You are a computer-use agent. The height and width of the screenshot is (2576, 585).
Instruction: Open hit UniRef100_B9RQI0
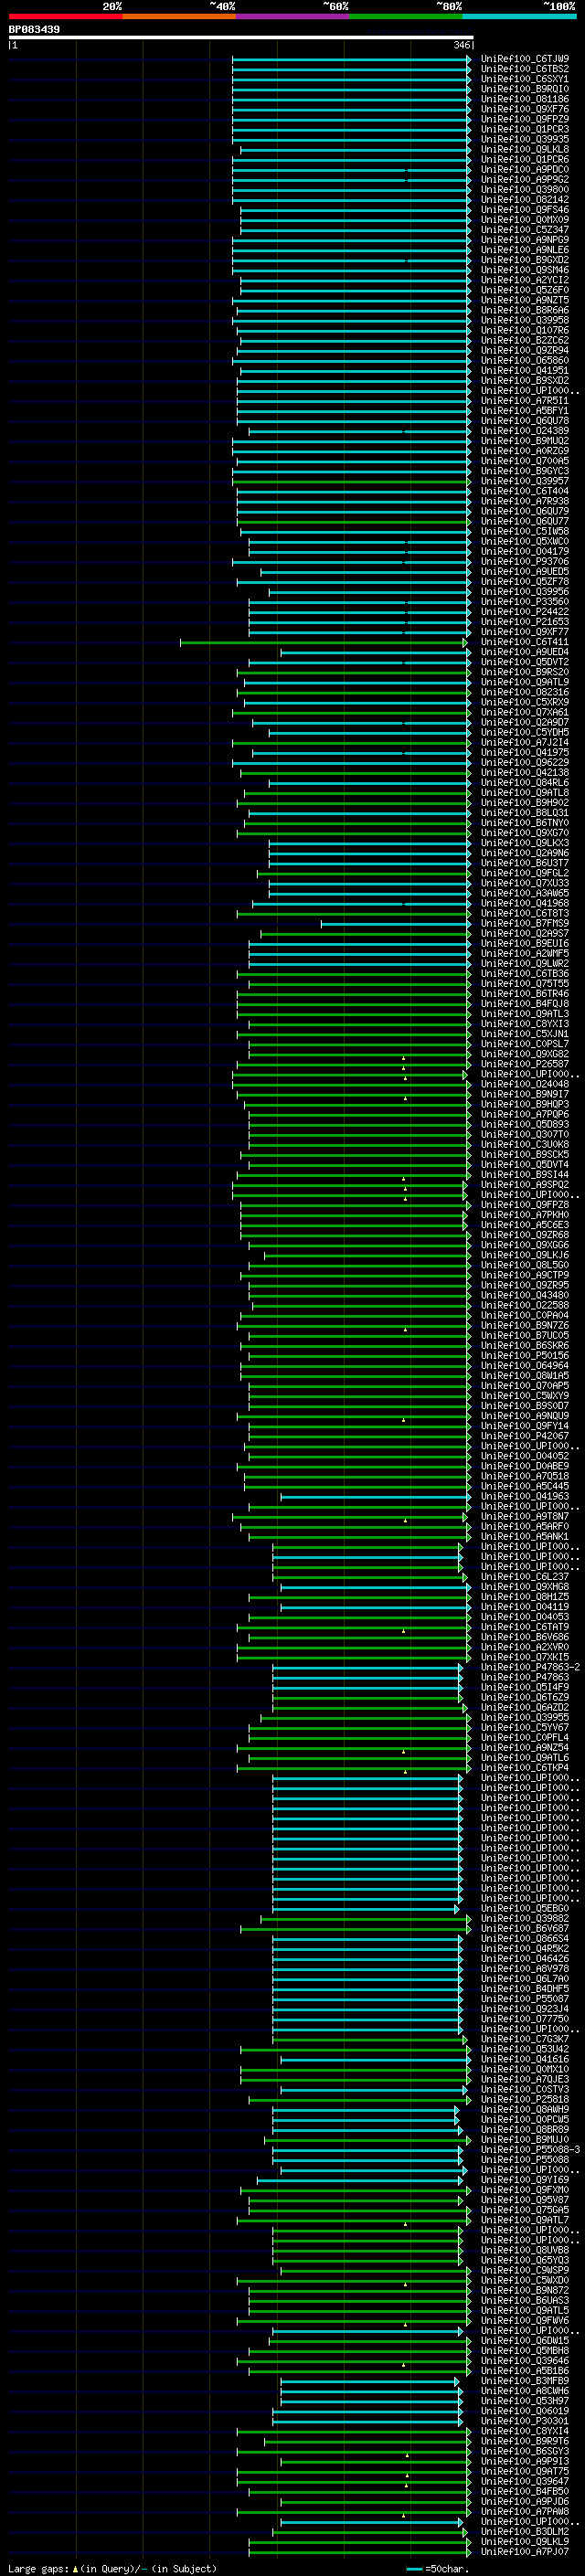point(525,89)
